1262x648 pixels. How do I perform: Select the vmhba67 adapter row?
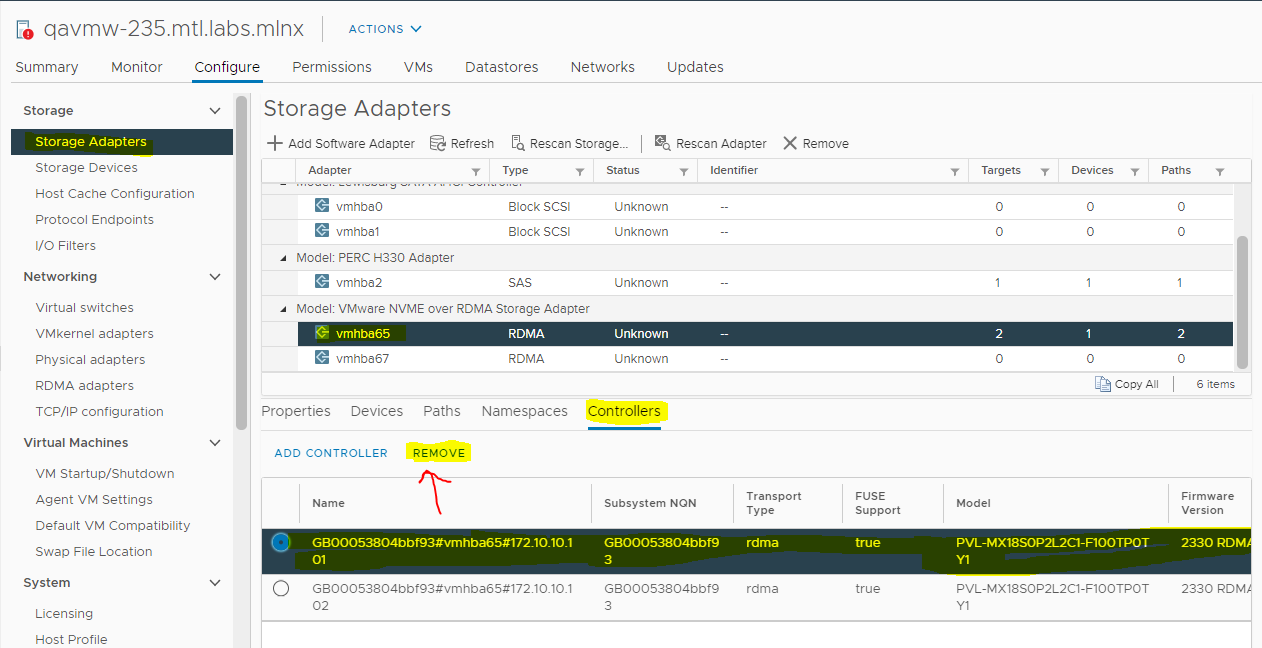pos(747,358)
